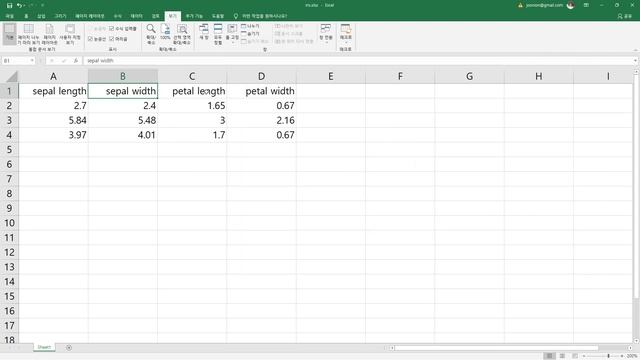Viewport: 640px width, 360px height.
Task: Click the Share icon at top right
Action: pos(625,16)
